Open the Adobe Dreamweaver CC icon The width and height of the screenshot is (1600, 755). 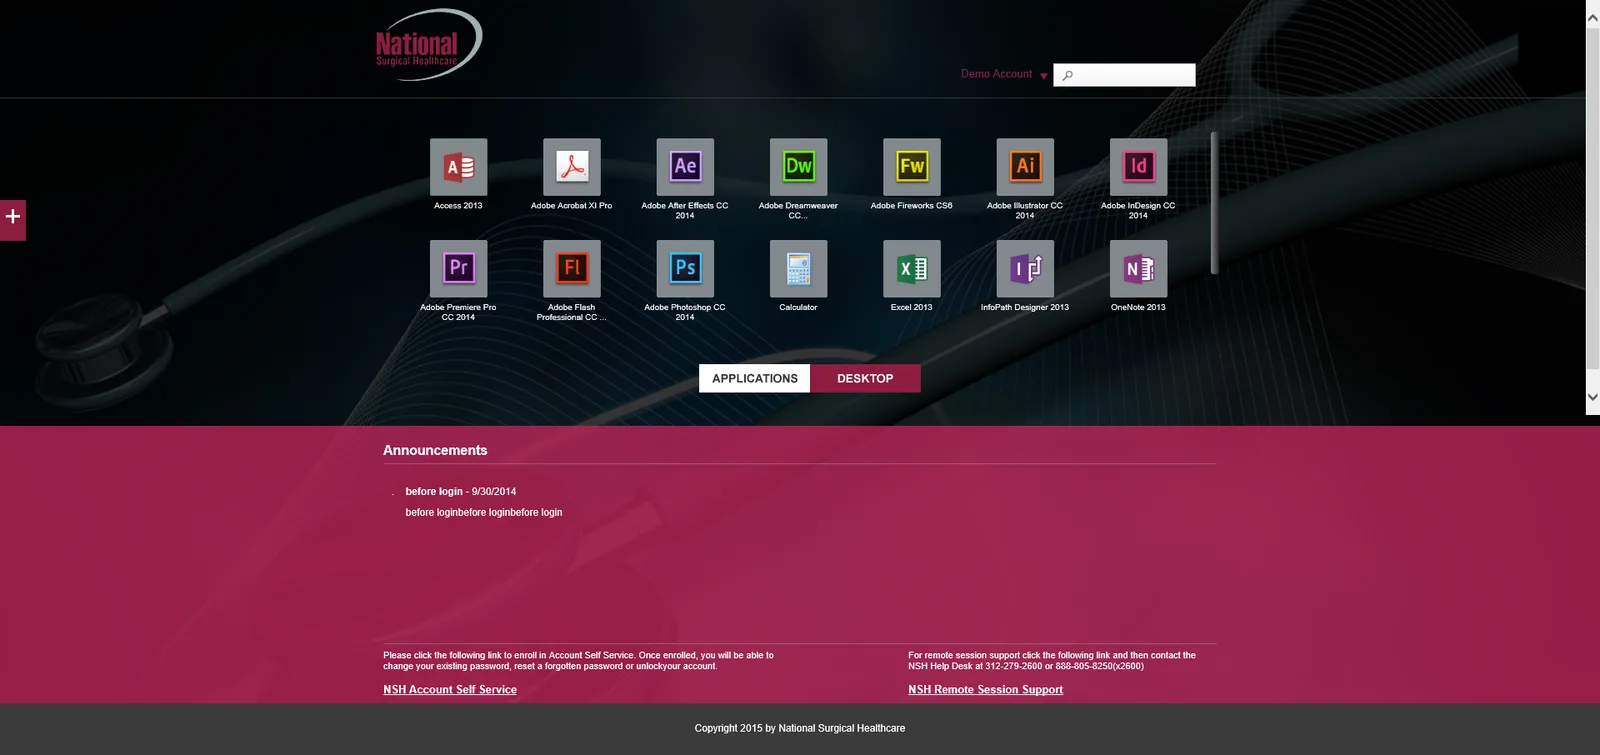[x=798, y=167]
